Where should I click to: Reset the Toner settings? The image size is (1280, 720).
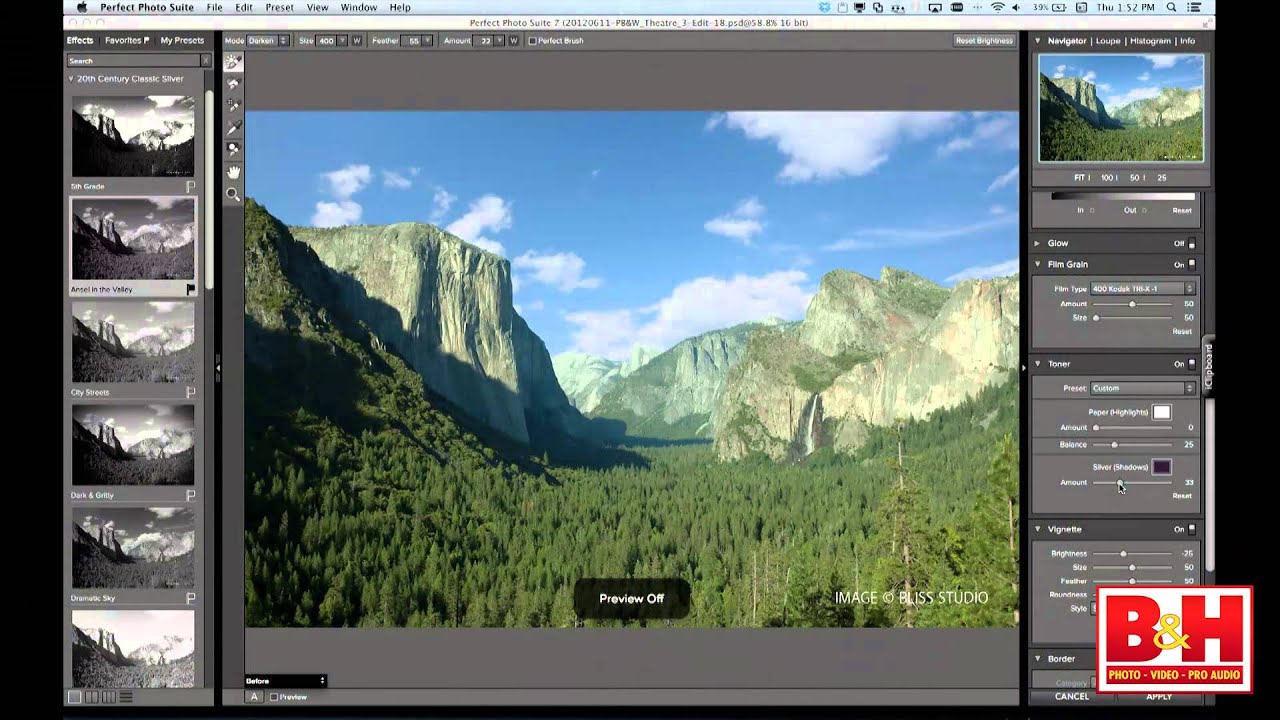1182,496
